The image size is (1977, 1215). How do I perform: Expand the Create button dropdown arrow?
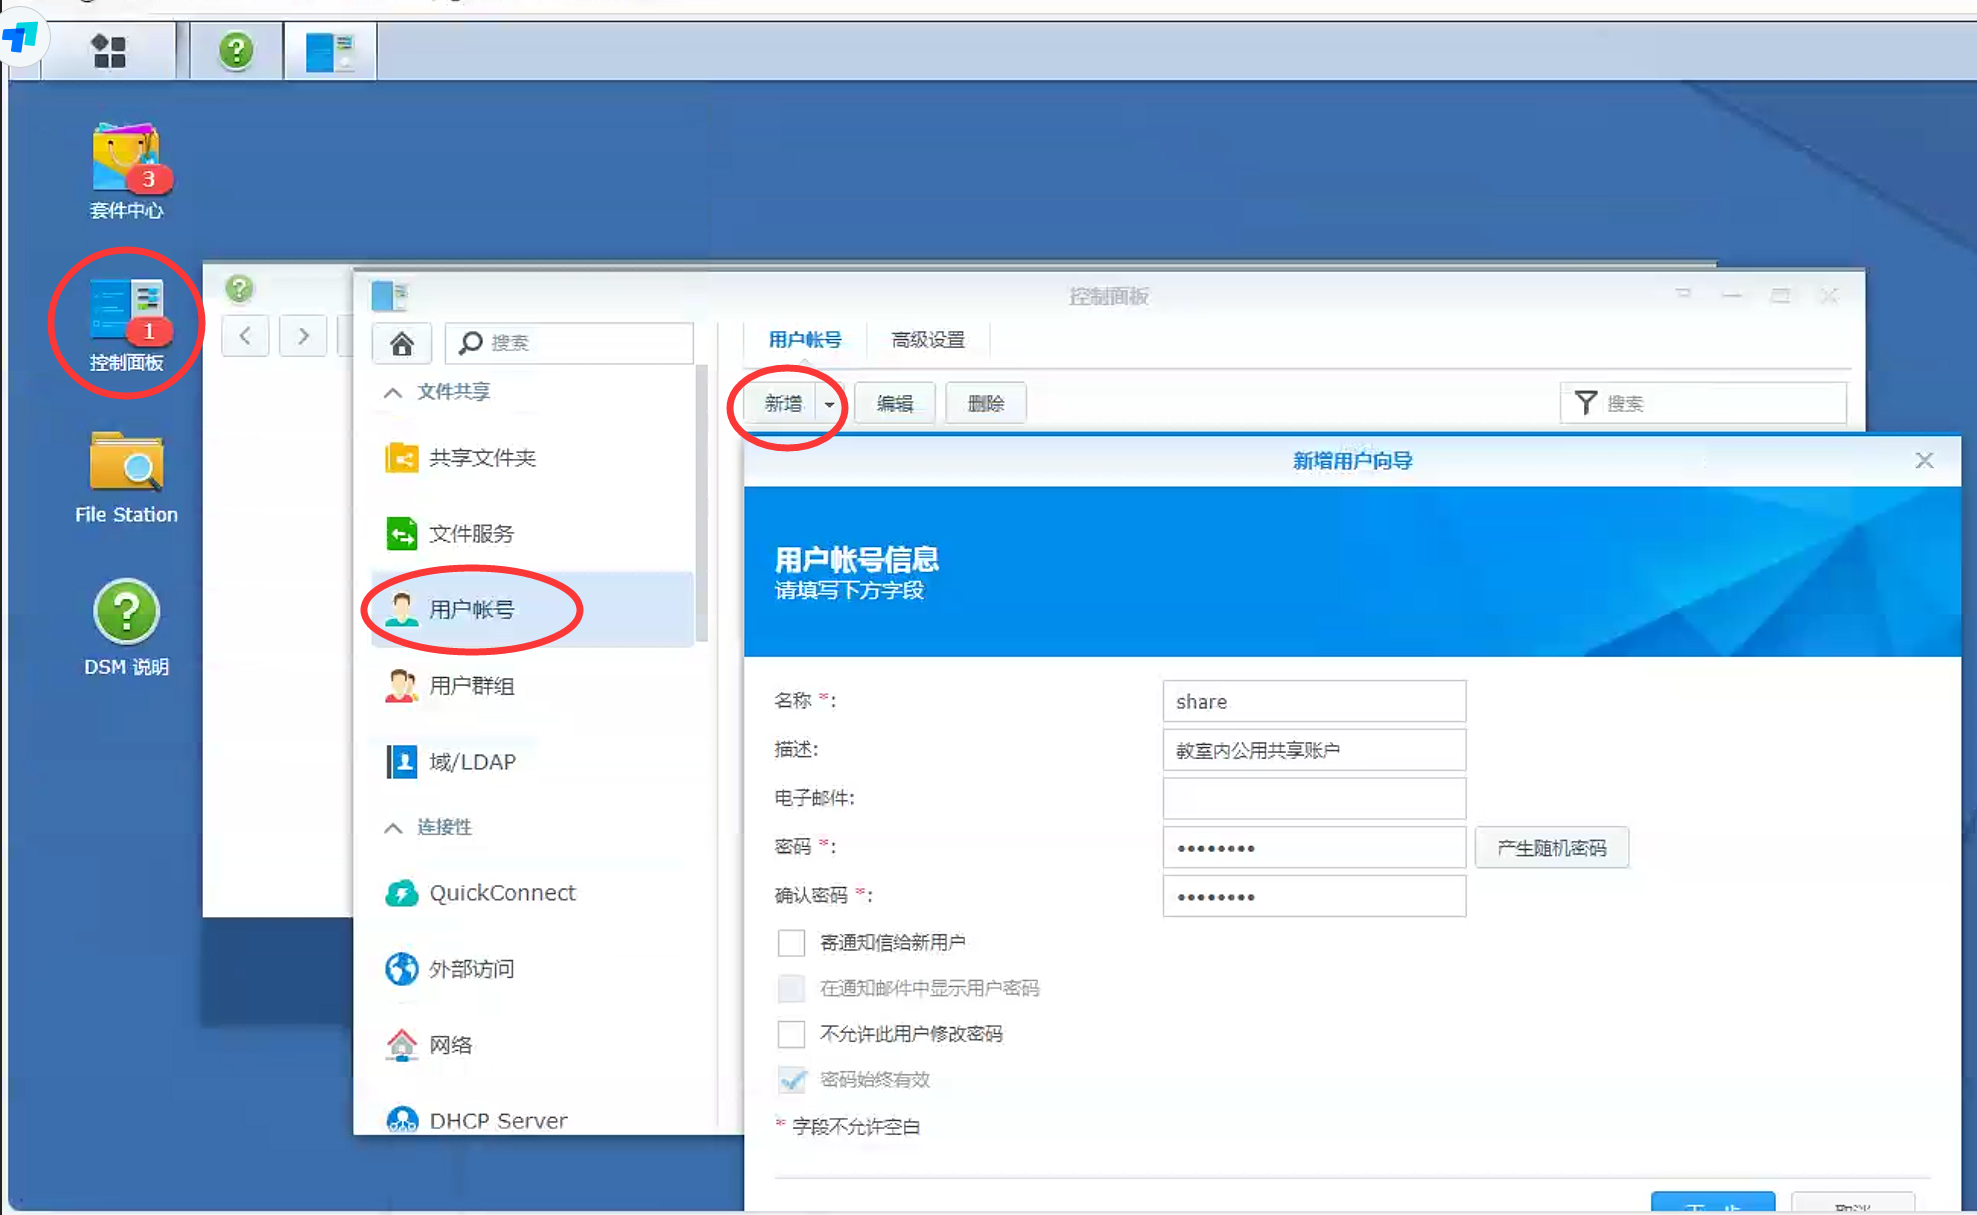tap(829, 404)
